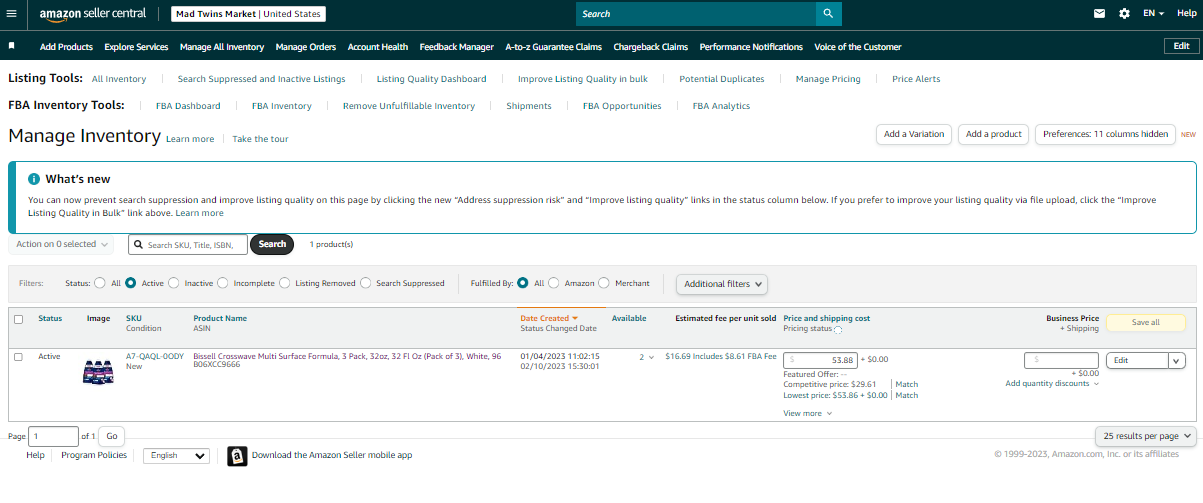Screen dimensions: 1203x503
Task: Click the search magnifier button
Action: 829,14
